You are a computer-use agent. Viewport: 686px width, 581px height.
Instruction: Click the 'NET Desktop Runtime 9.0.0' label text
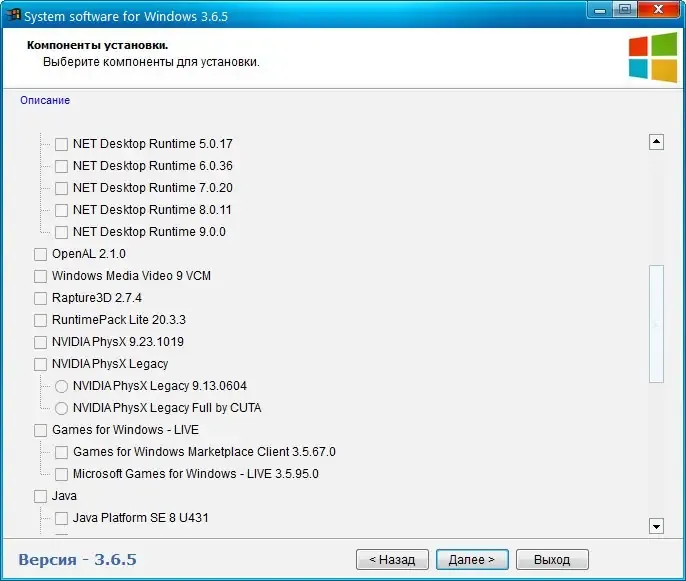pos(149,231)
